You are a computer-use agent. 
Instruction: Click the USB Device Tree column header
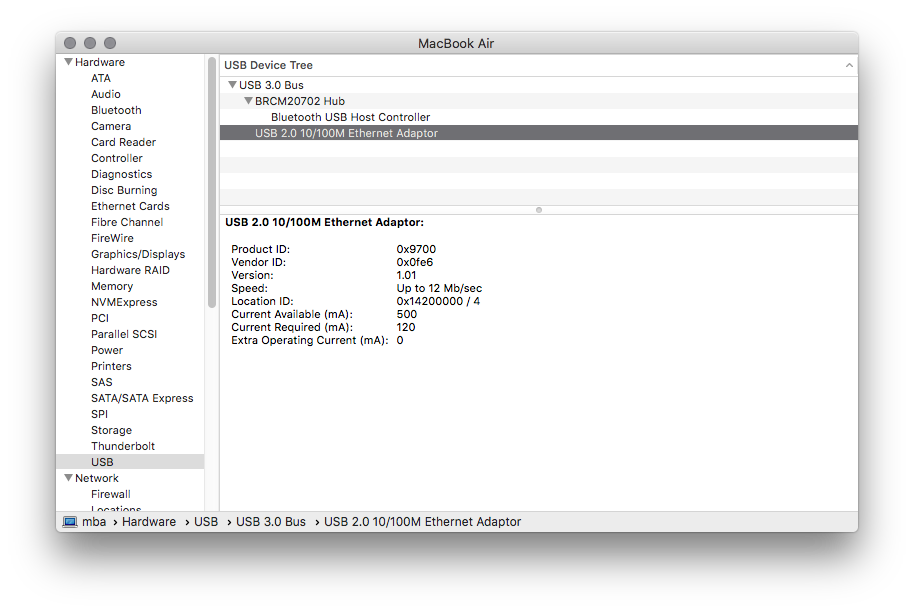[539, 65]
